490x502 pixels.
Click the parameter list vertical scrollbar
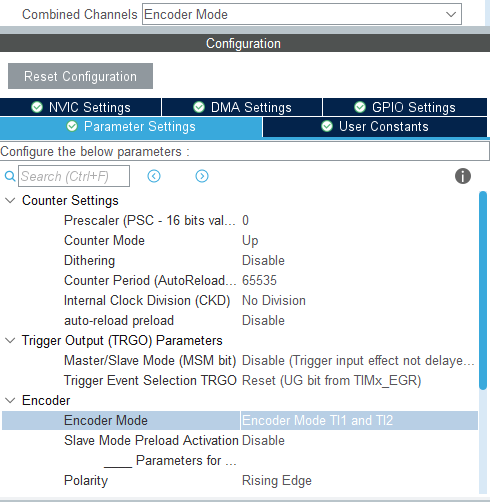(x=483, y=290)
